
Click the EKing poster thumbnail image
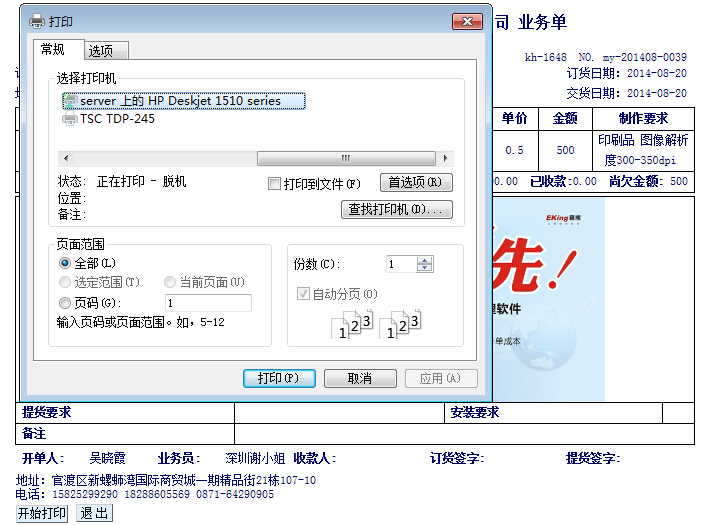click(x=549, y=299)
